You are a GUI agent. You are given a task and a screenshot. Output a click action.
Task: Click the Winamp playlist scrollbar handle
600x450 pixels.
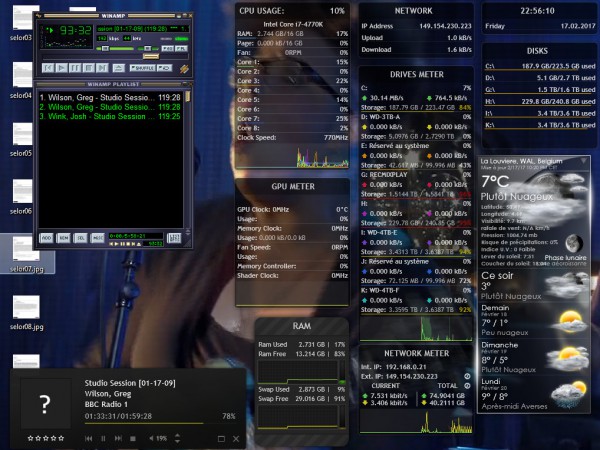coord(188,96)
